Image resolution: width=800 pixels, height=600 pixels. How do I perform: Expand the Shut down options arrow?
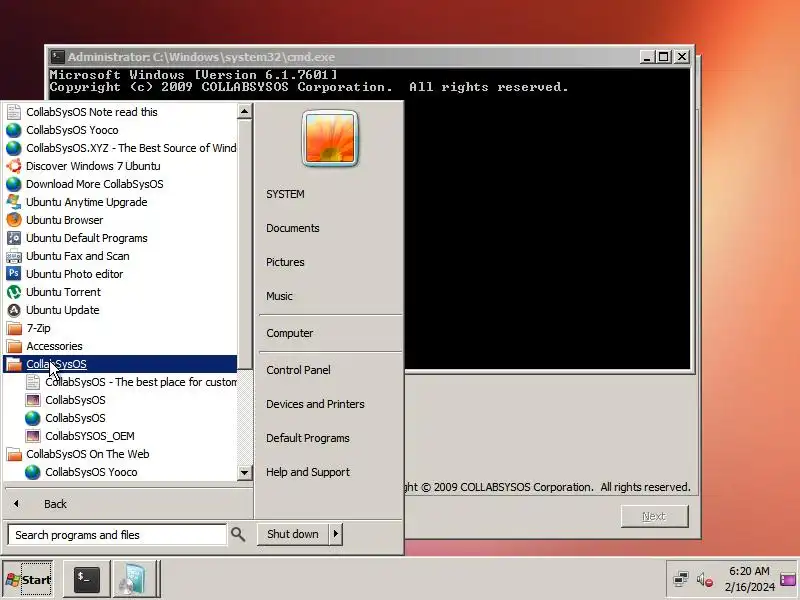point(335,534)
